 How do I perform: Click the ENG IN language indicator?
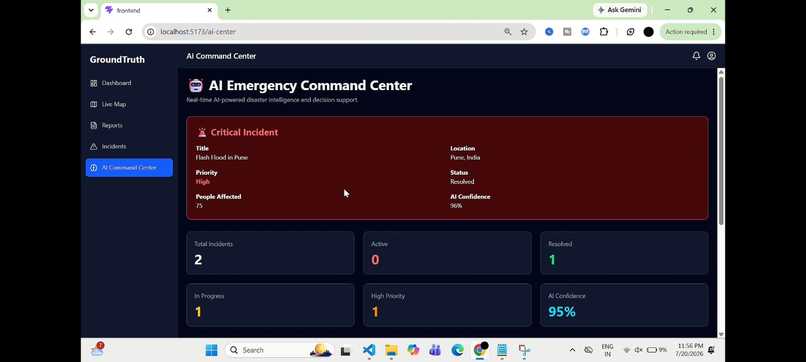click(607, 350)
